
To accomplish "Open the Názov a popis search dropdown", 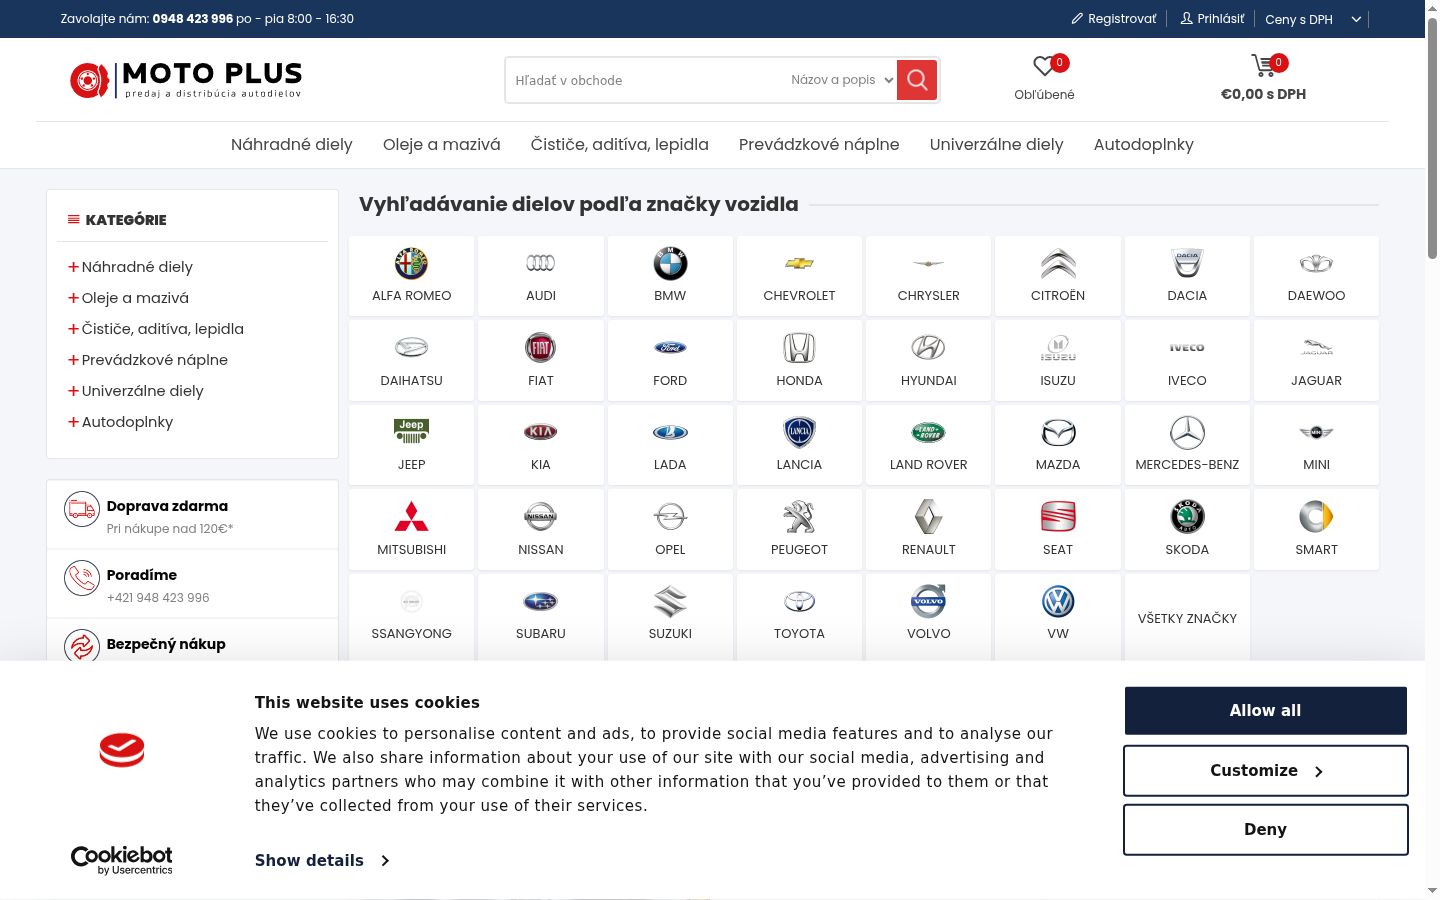I will pos(841,80).
